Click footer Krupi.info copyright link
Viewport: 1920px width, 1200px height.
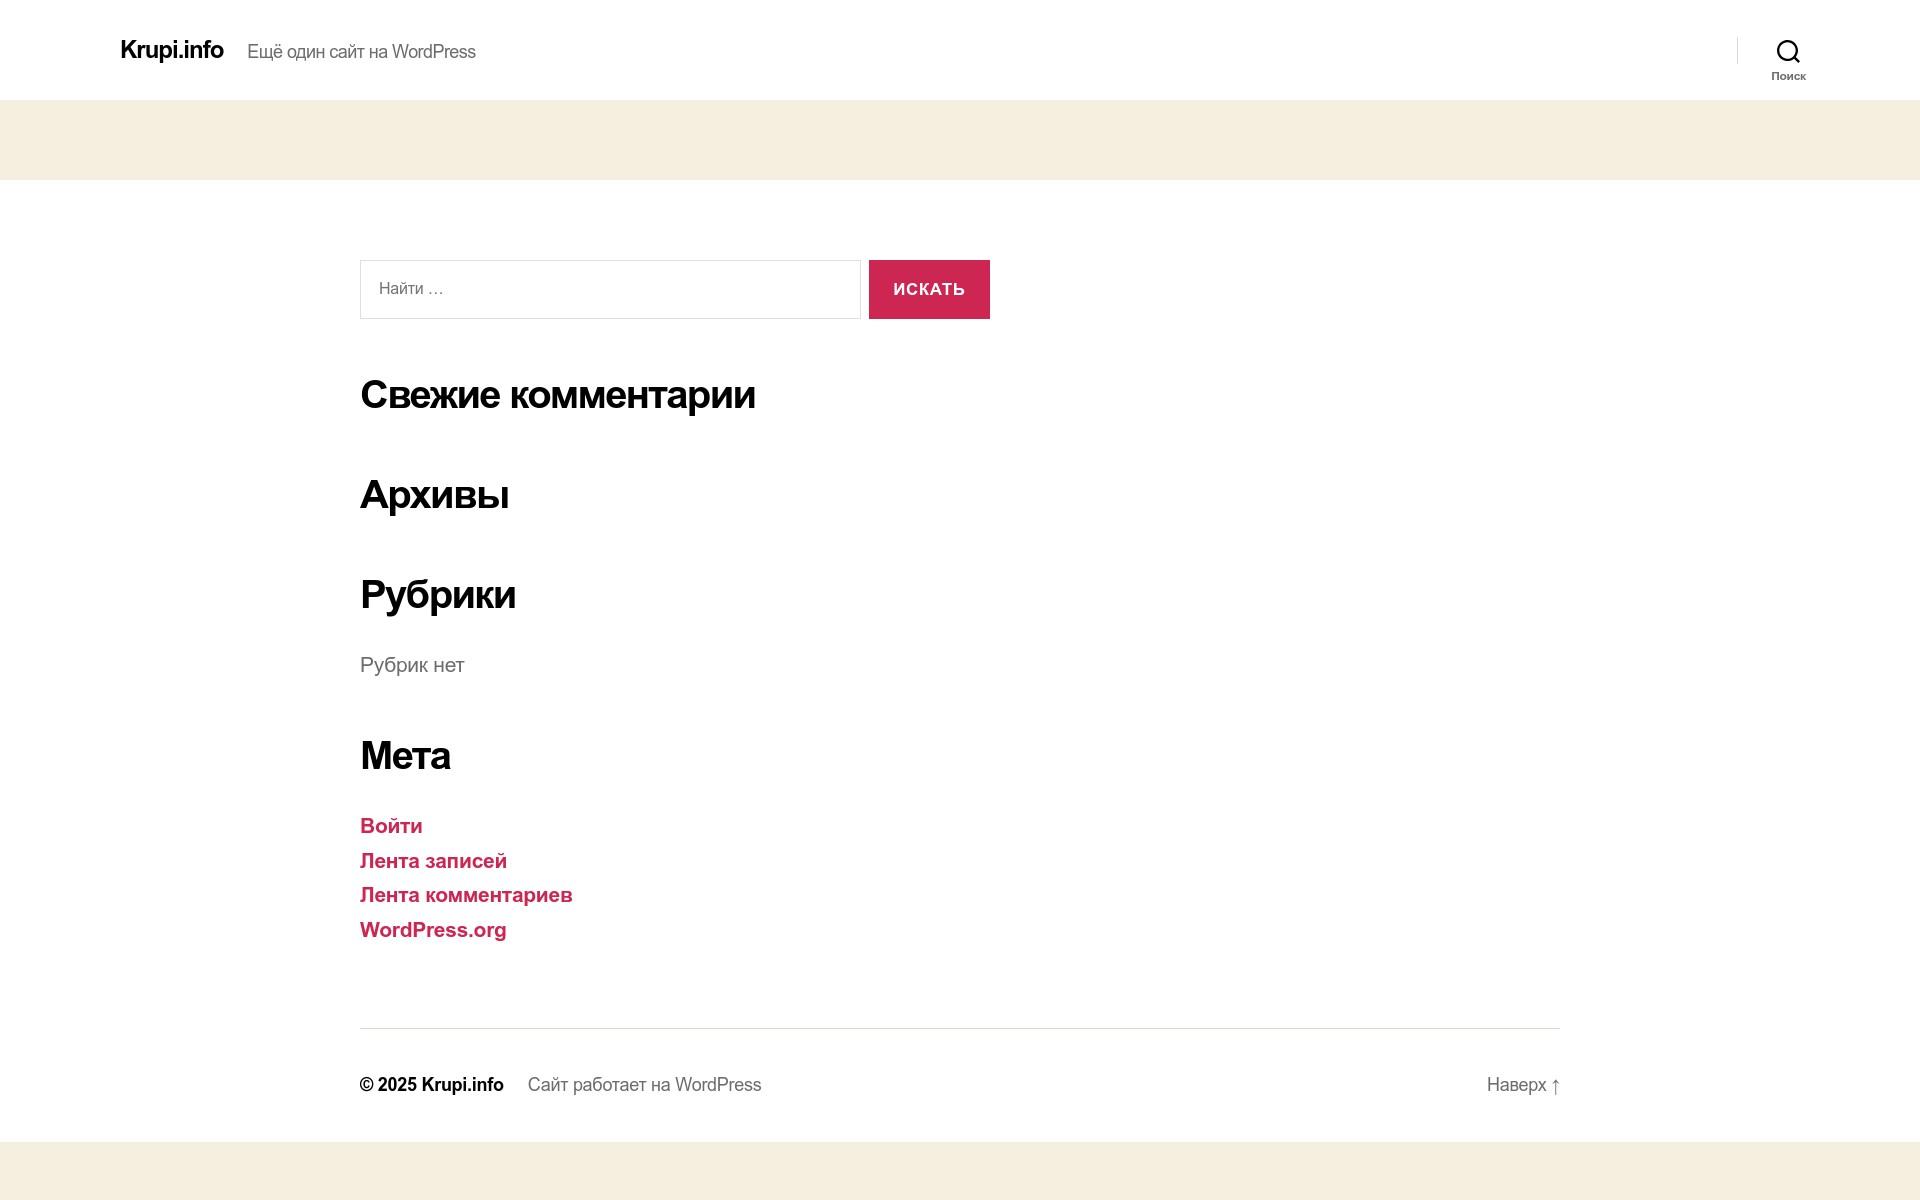[x=462, y=1085]
